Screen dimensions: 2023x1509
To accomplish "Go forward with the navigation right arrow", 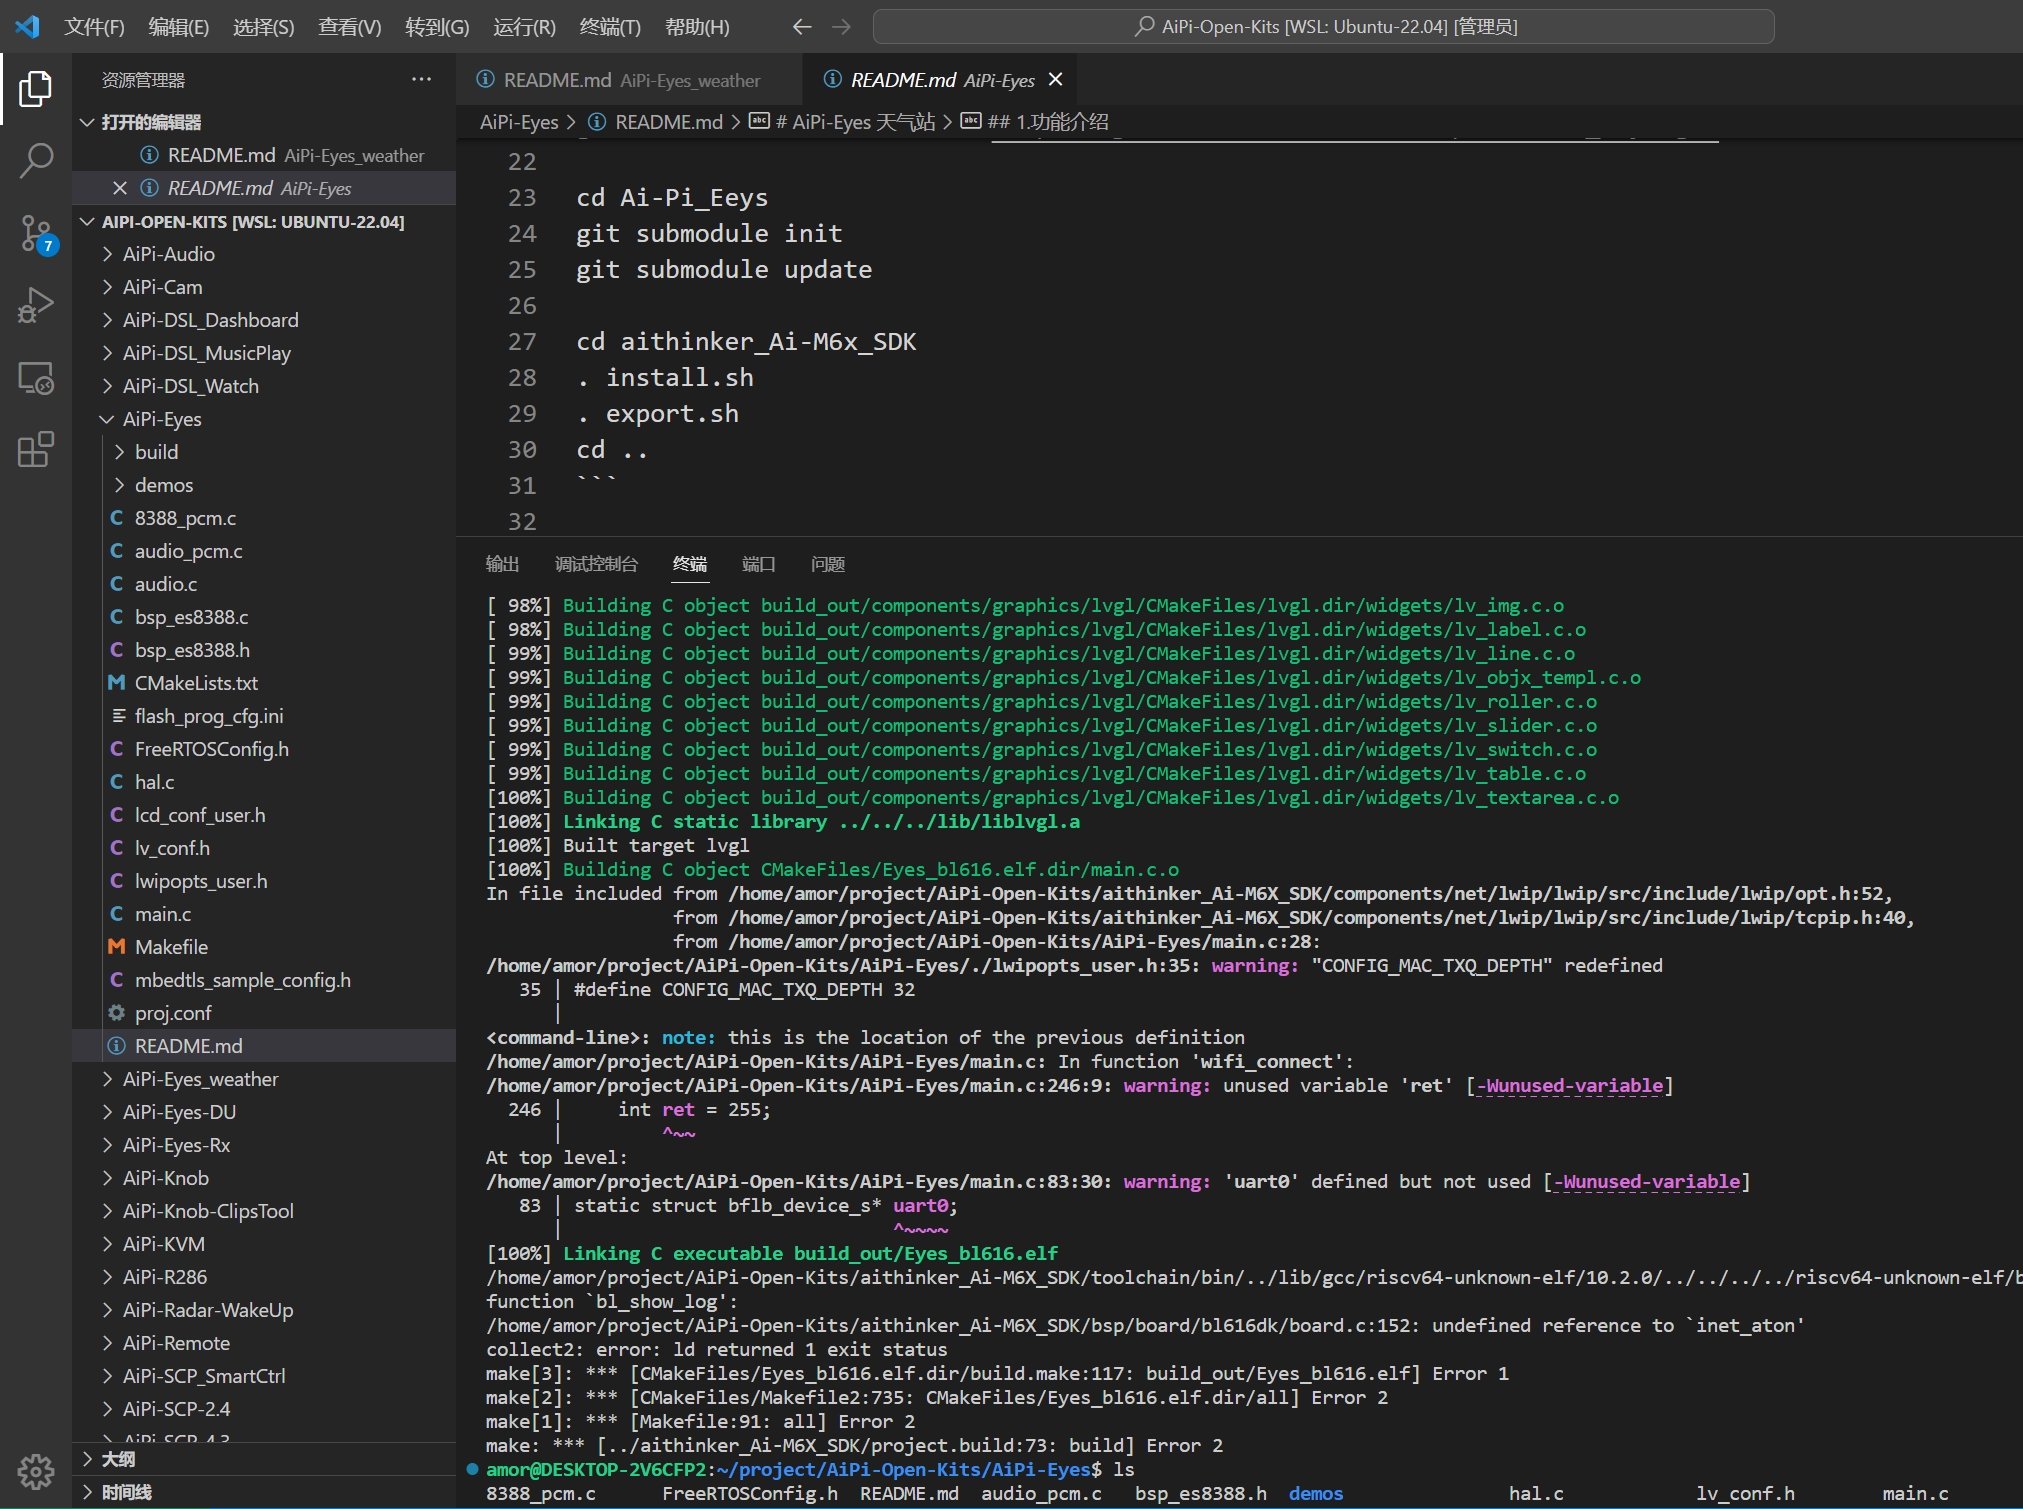I will [x=841, y=27].
